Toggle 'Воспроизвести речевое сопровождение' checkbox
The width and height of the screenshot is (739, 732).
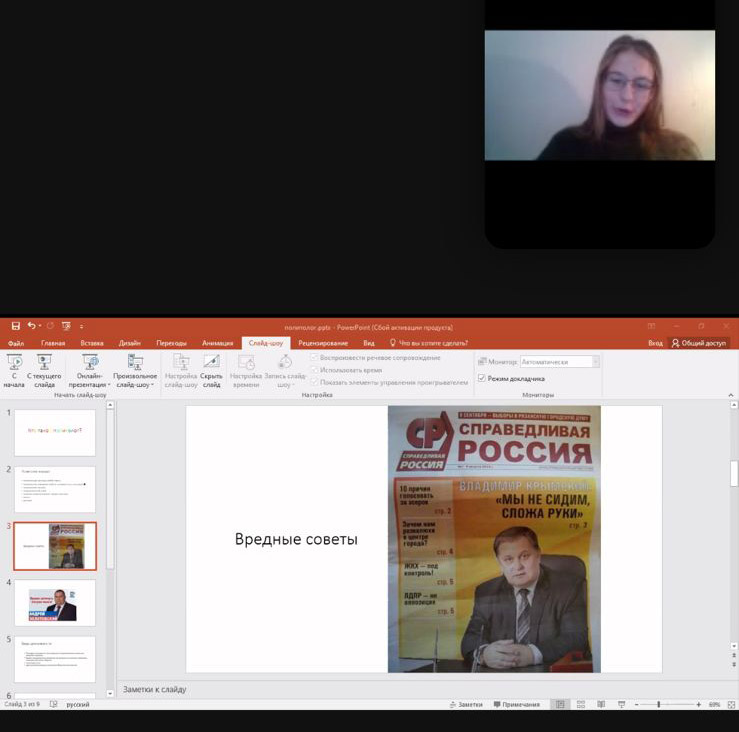click(x=314, y=358)
